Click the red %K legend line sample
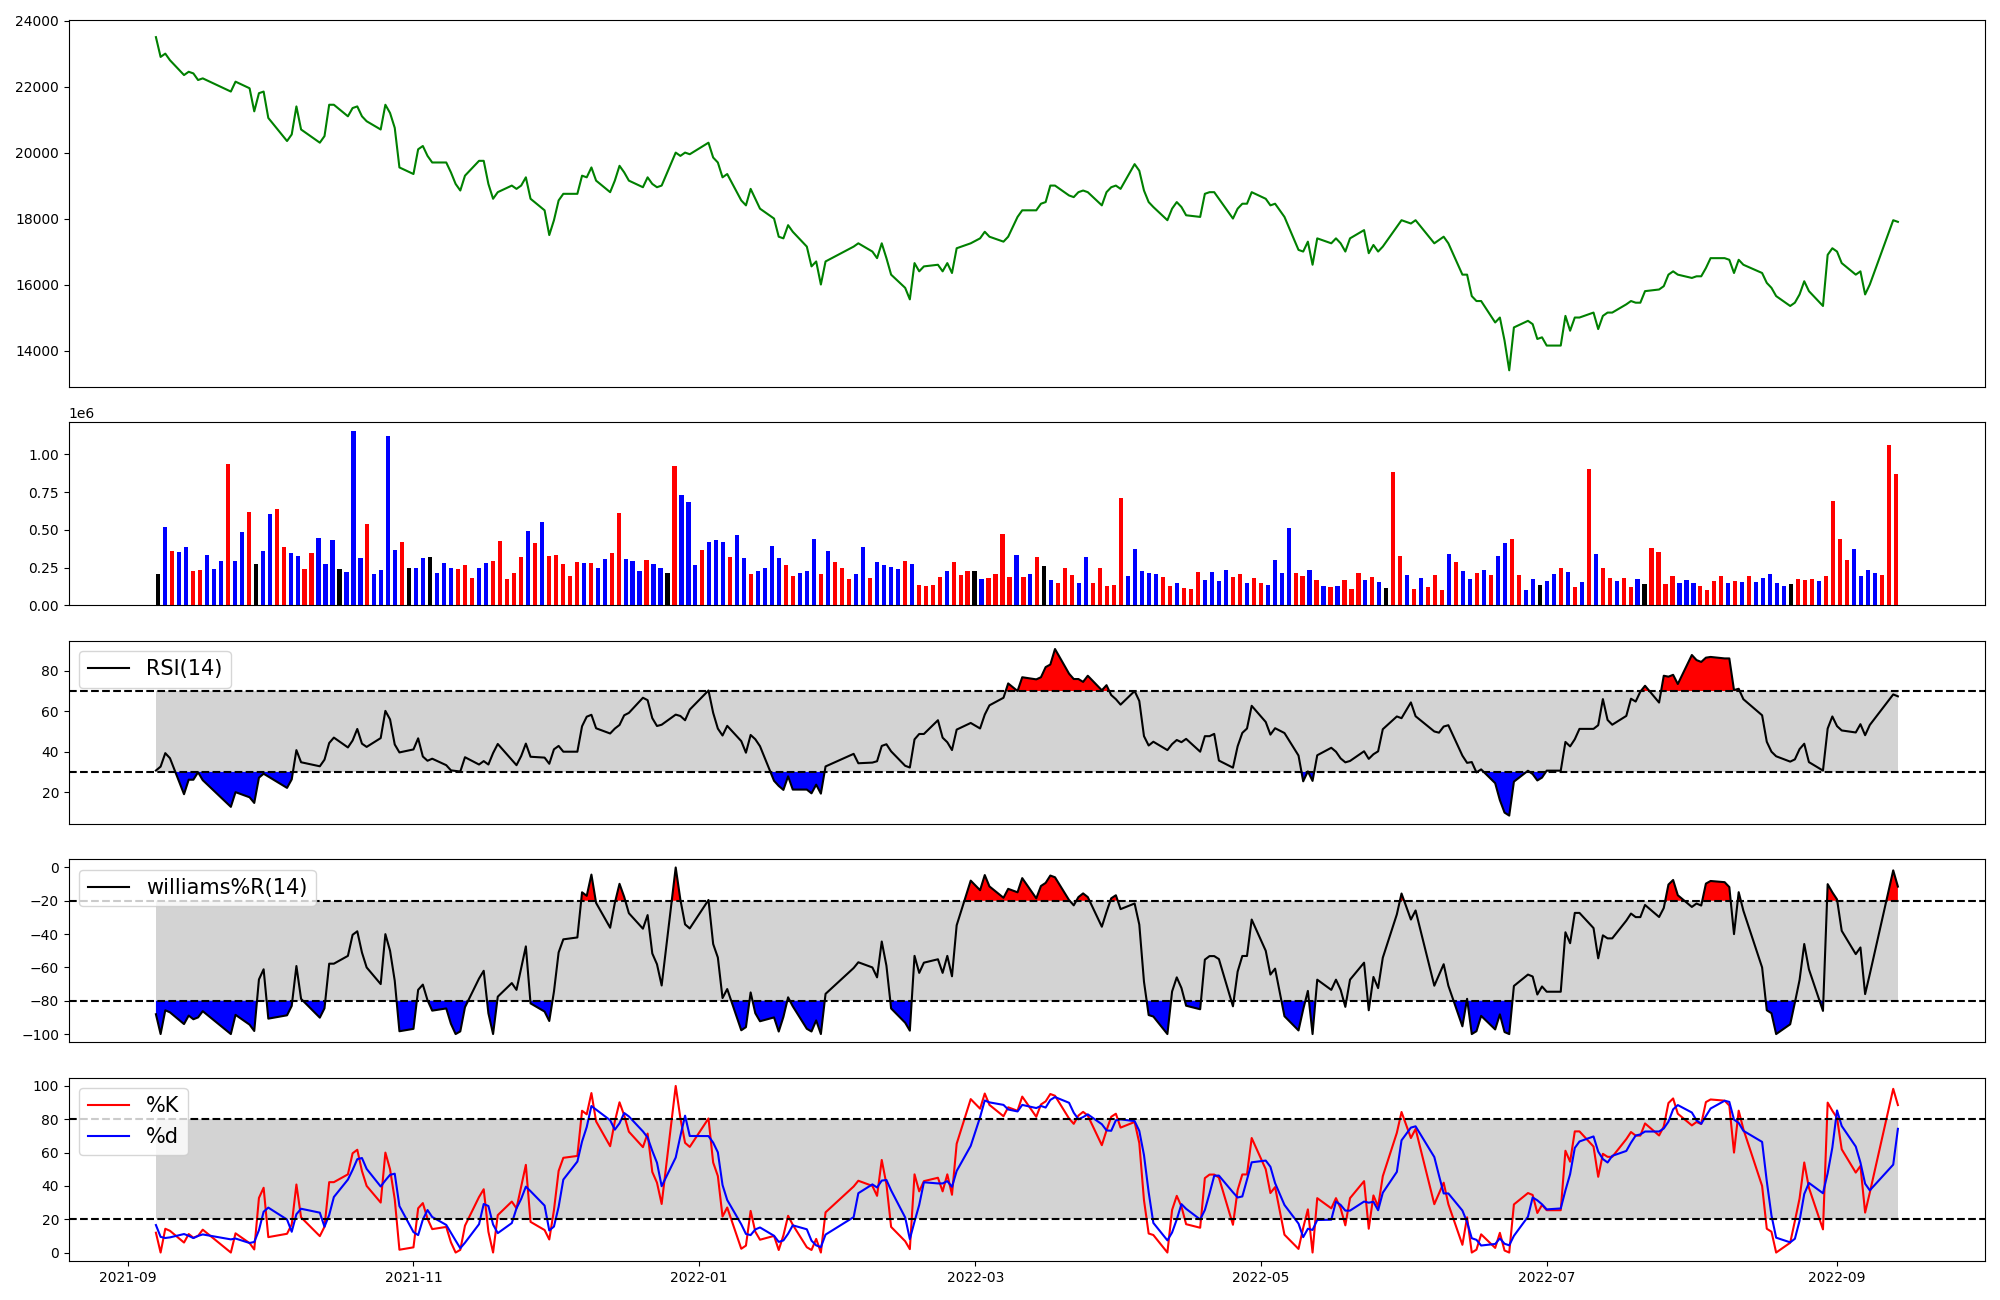Viewport: 2000px width, 1300px height. (109, 1105)
